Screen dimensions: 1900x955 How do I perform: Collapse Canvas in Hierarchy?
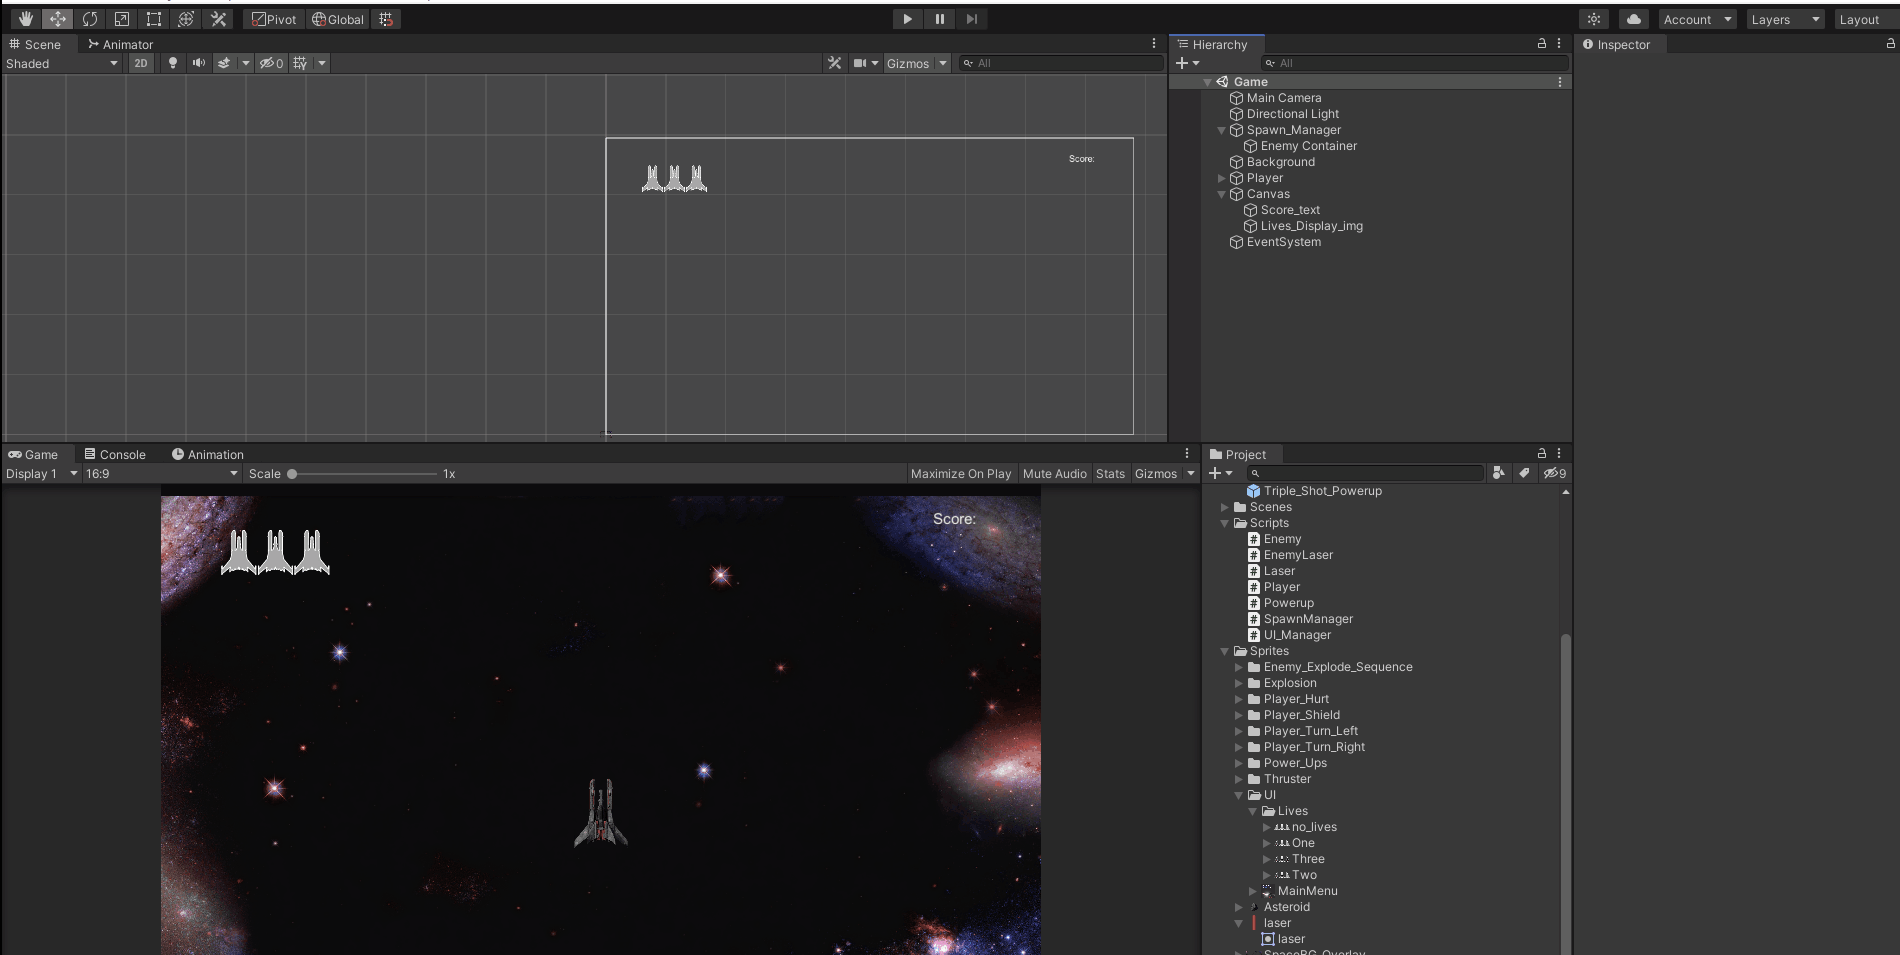click(x=1221, y=194)
